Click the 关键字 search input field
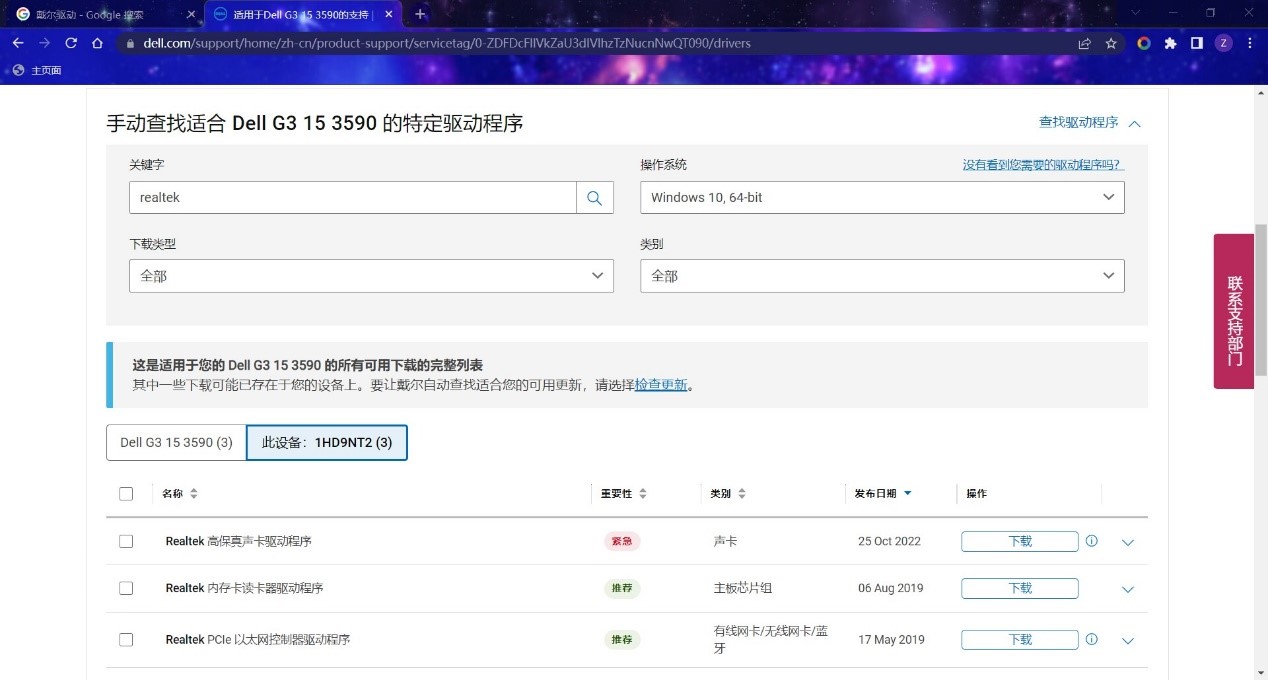Screen dimensions: 1268x680 click(x=352, y=198)
